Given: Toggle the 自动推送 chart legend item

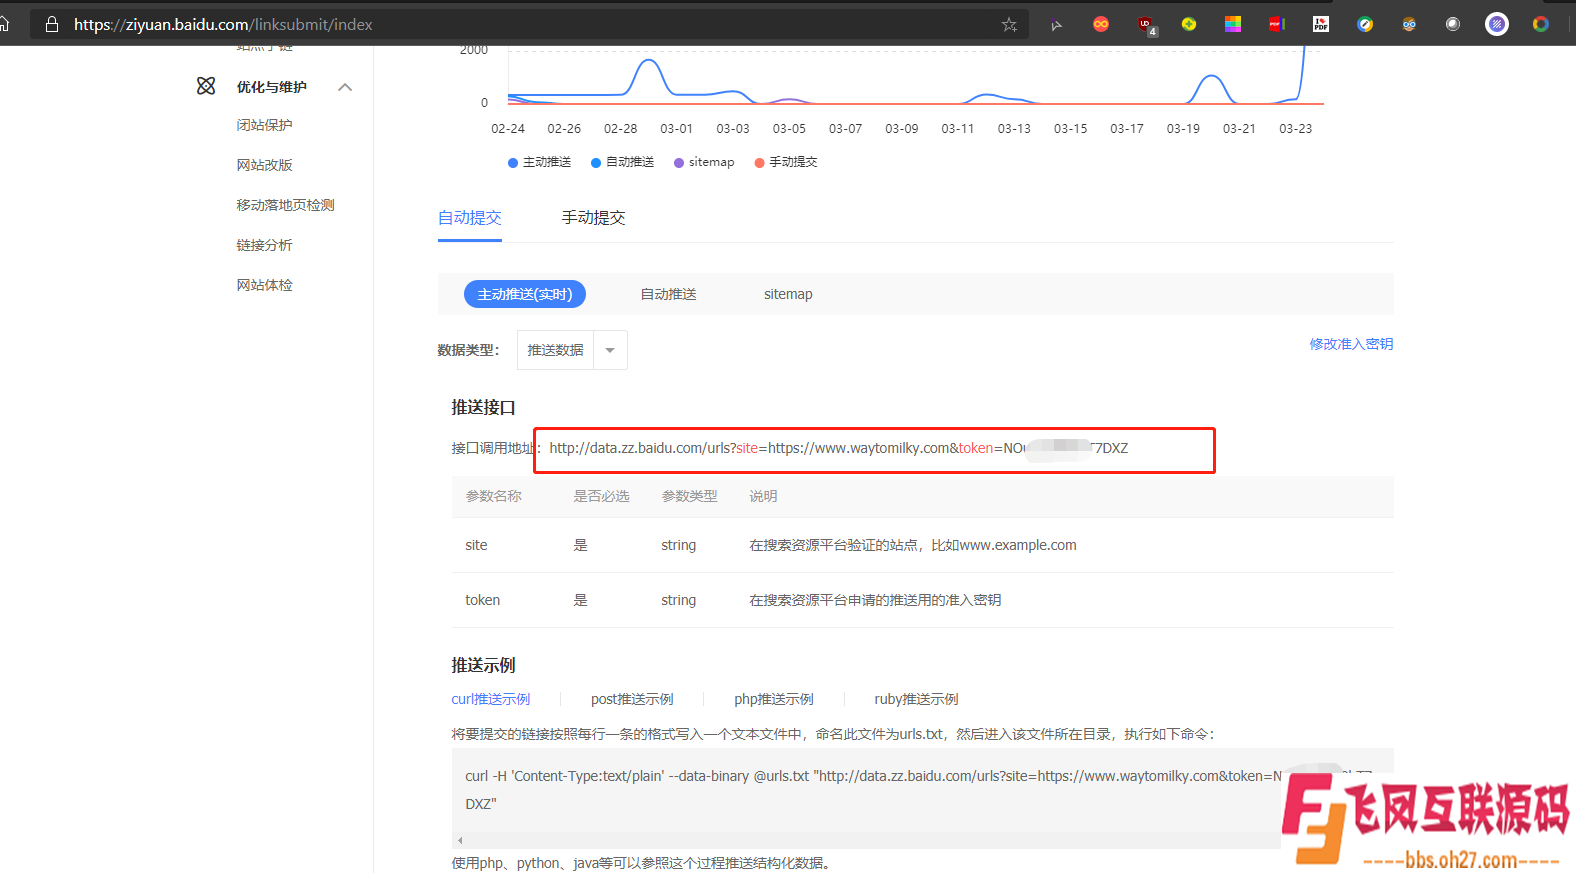Looking at the screenshot, I should [x=623, y=162].
